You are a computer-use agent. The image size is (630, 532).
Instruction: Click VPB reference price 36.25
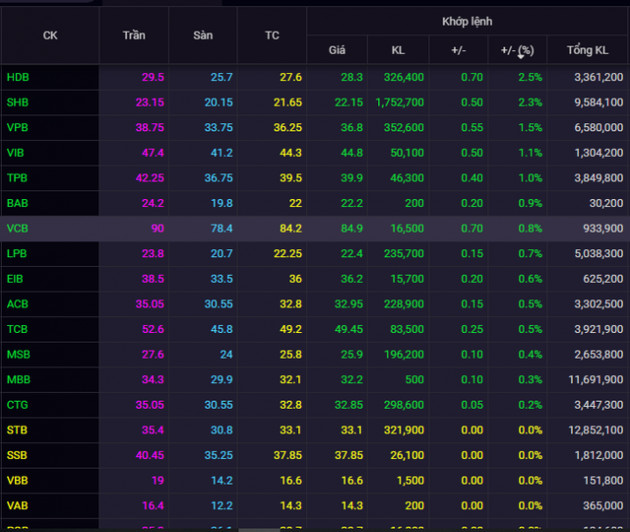click(288, 127)
